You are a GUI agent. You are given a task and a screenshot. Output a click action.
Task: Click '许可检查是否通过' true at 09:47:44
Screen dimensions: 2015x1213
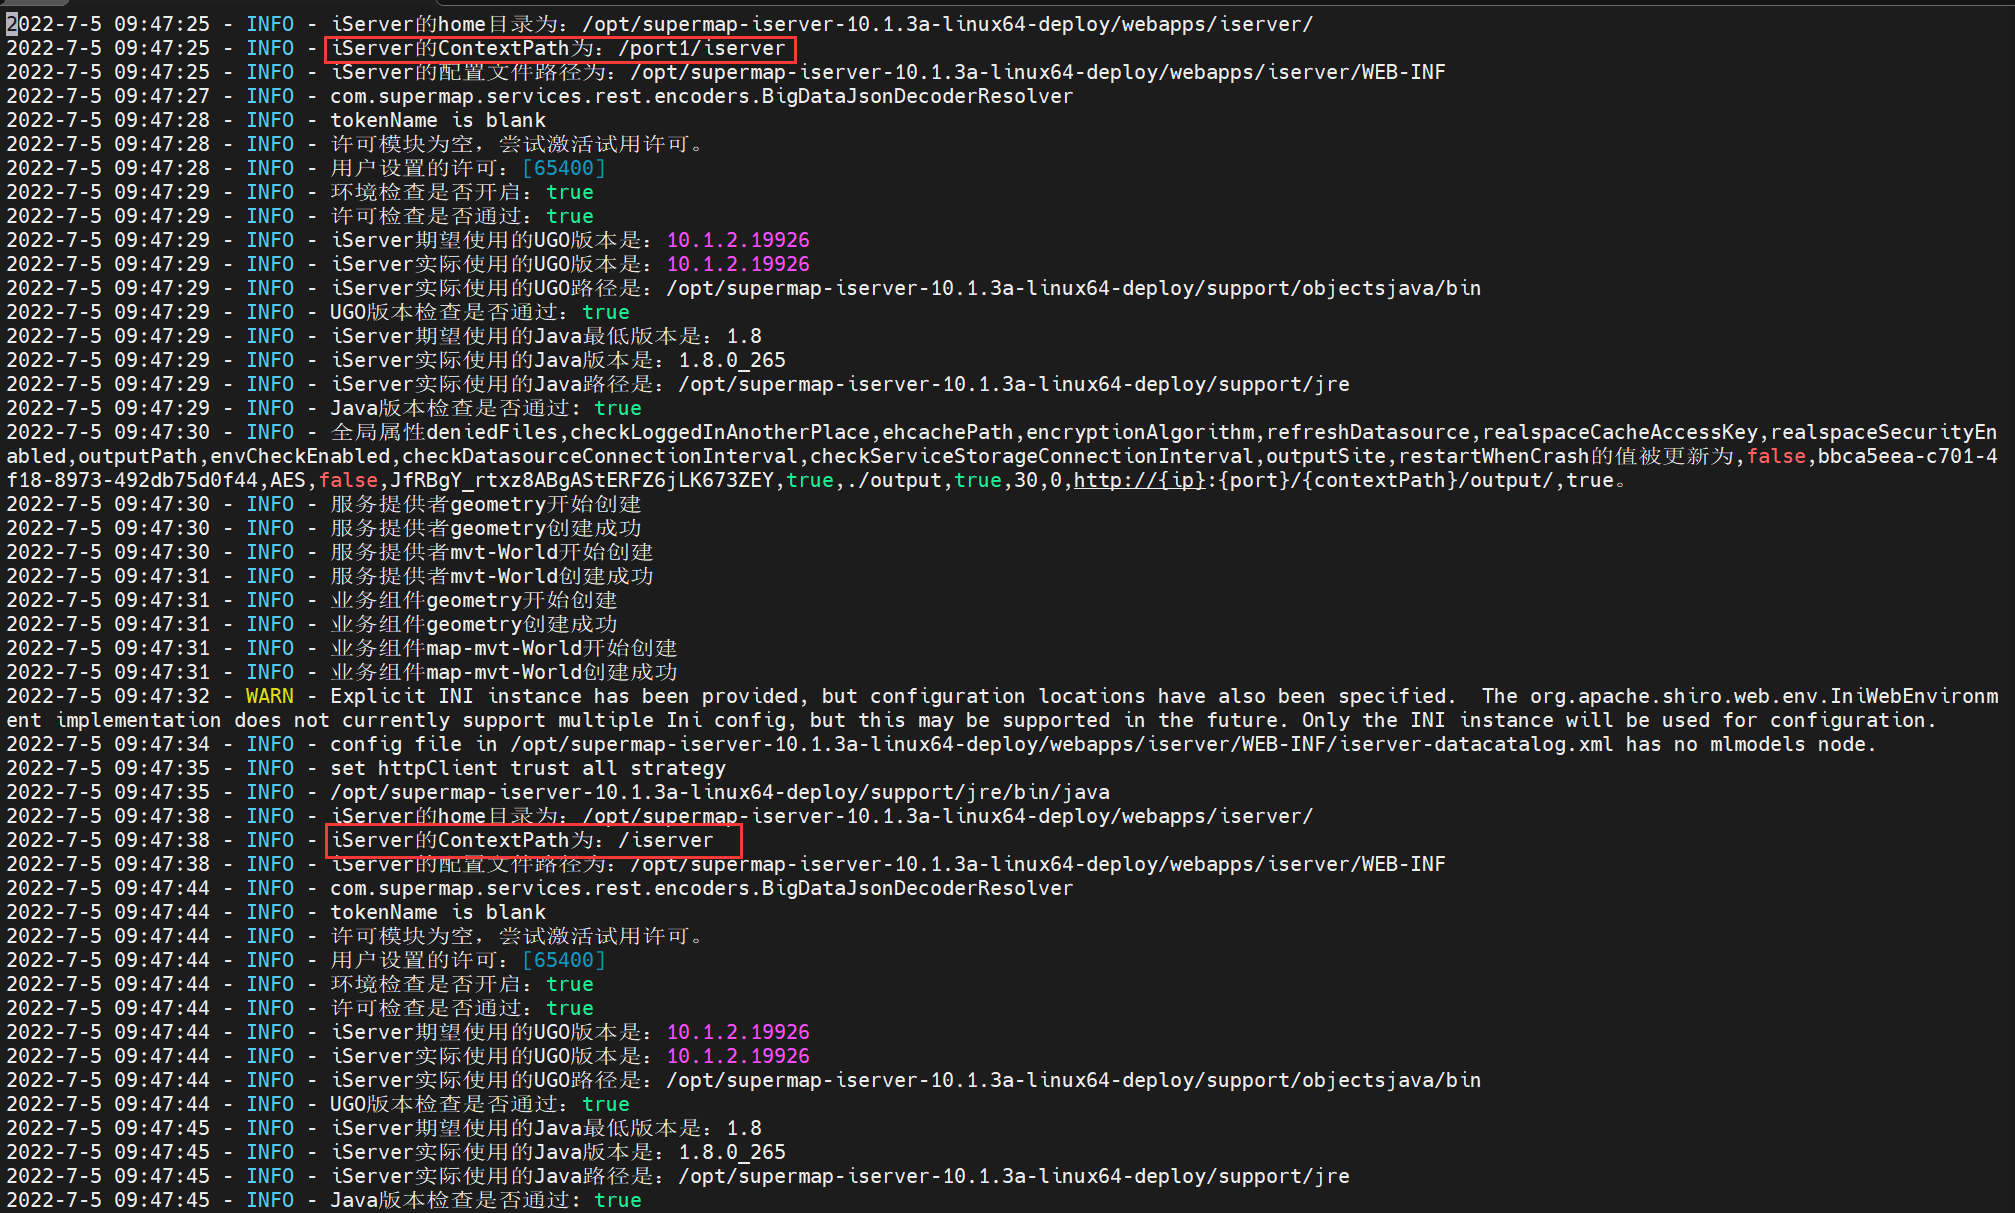570,1008
